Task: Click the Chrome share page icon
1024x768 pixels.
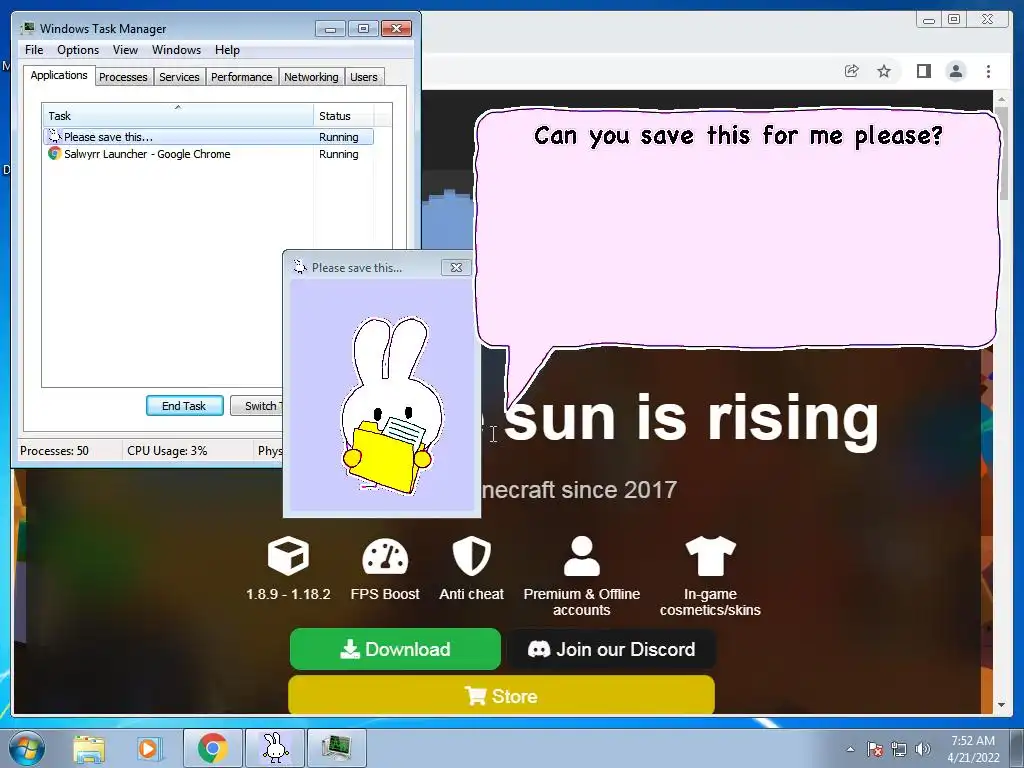Action: coord(851,71)
